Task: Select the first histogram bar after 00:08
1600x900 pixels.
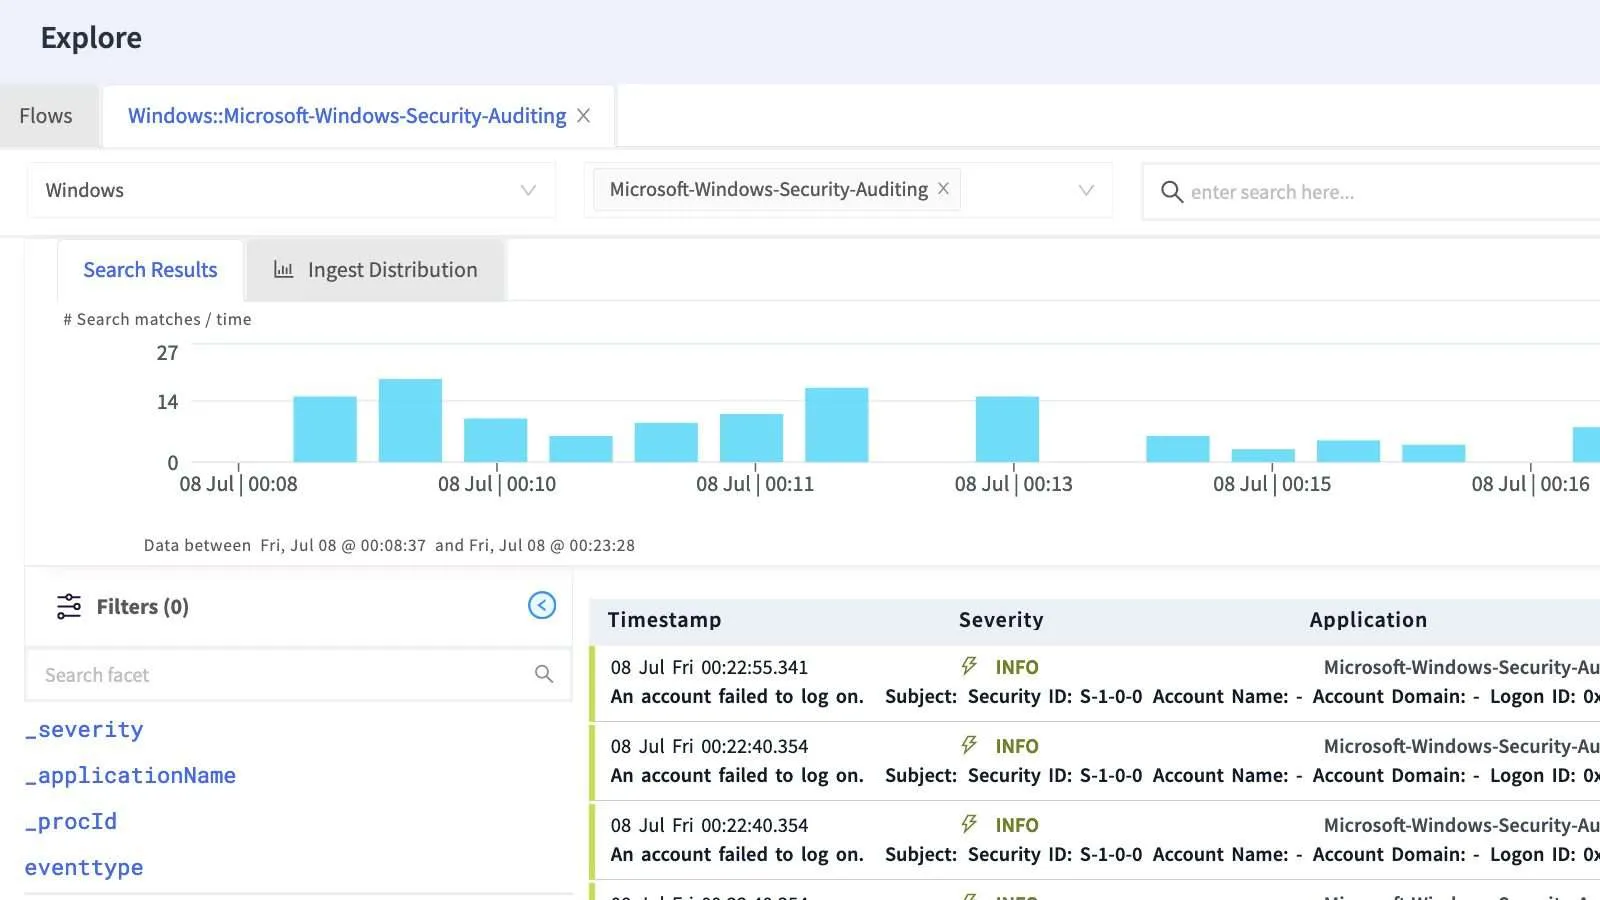Action: pyautogui.click(x=325, y=429)
